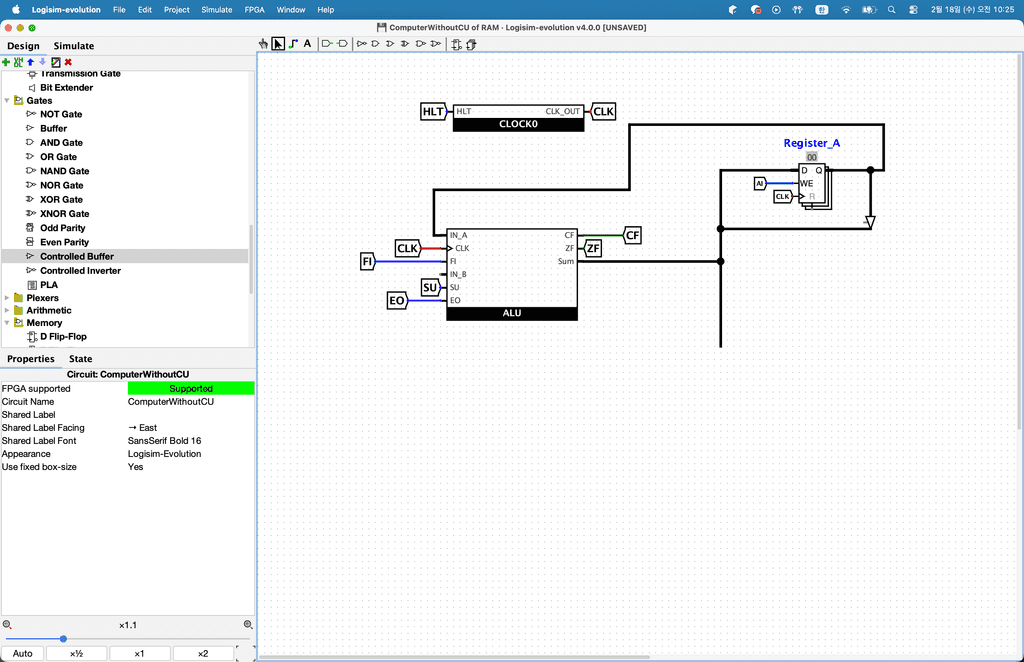Expand the Arithmetic library folder

[x=8, y=311]
